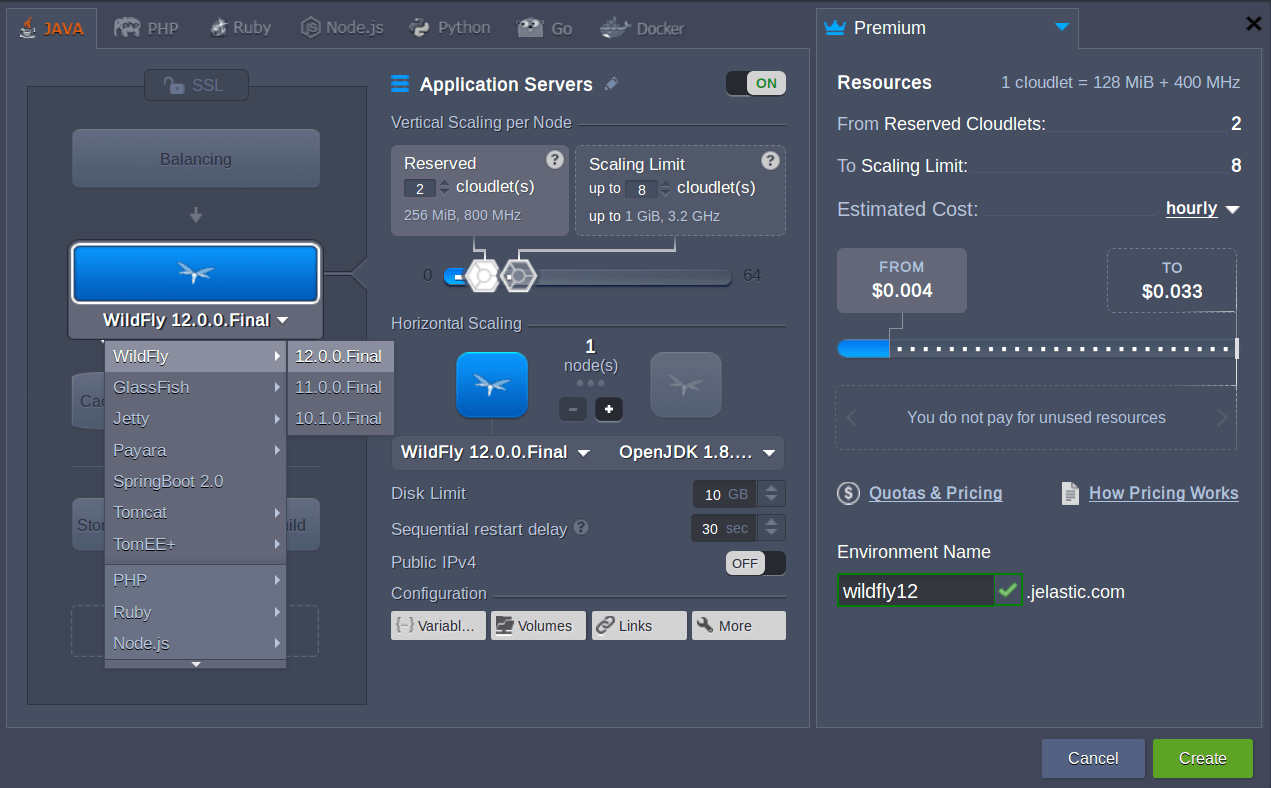The width and height of the screenshot is (1271, 788).
Task: Switch to the Go tab
Action: pyautogui.click(x=545, y=28)
